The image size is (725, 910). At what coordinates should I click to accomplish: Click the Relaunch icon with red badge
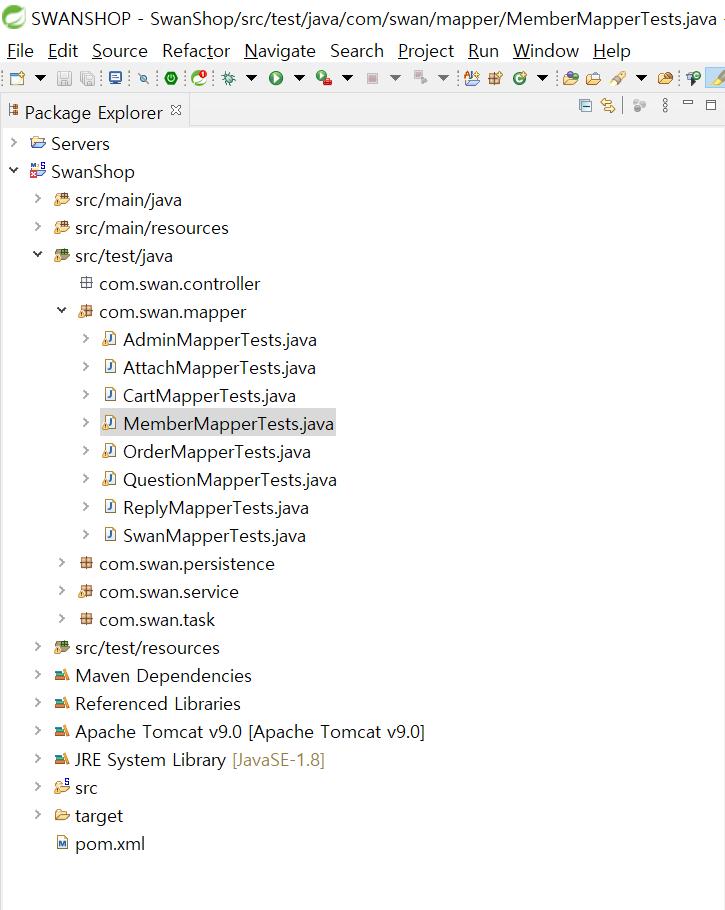coord(199,78)
